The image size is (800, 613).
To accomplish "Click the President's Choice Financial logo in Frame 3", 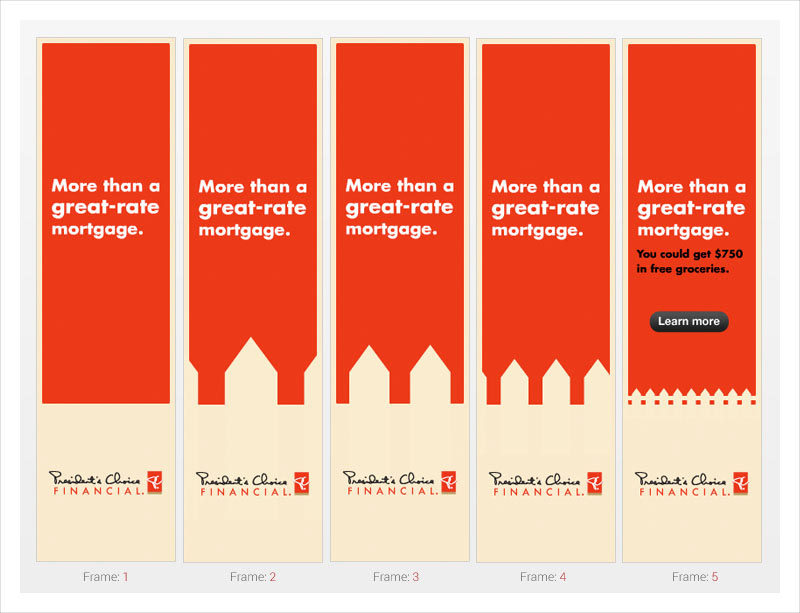I will click(x=399, y=482).
